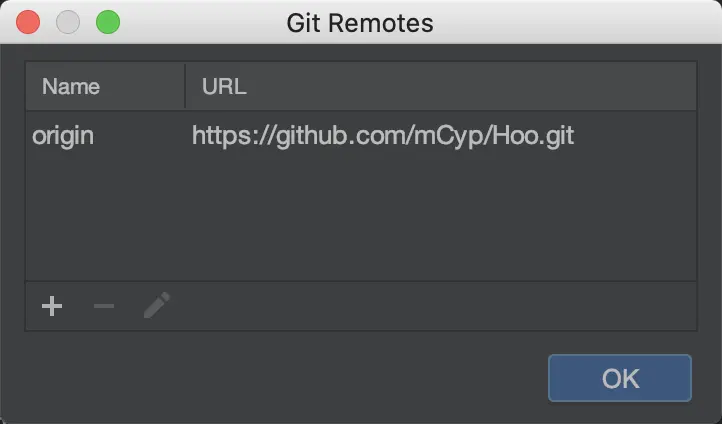The image size is (722, 424).
Task: Click the green zoom window button
Action: tap(108, 22)
